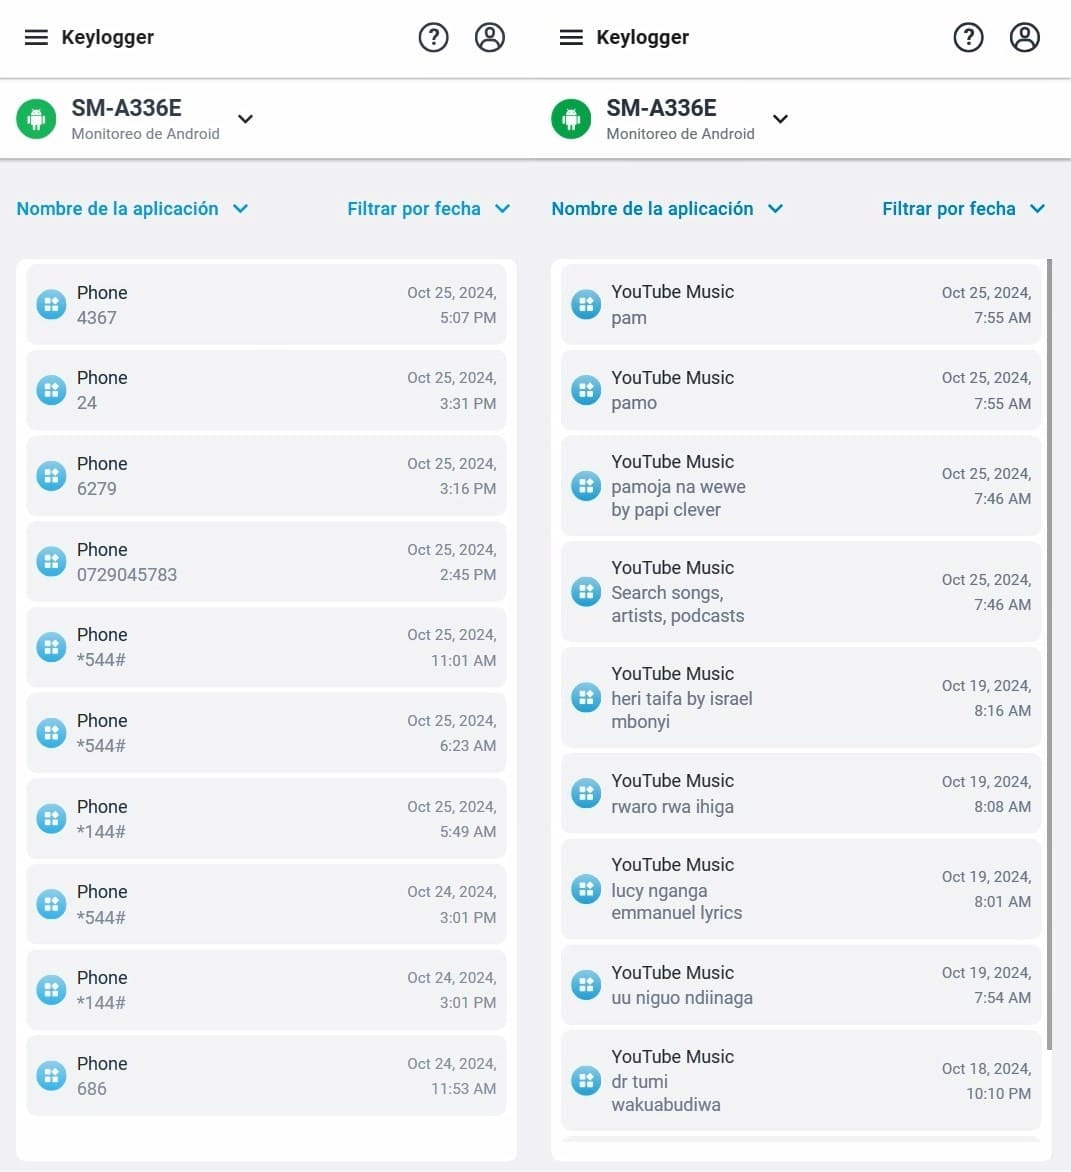Click app icon beside Phone 0729045783 entry
The image size is (1071, 1172).
[52, 561]
